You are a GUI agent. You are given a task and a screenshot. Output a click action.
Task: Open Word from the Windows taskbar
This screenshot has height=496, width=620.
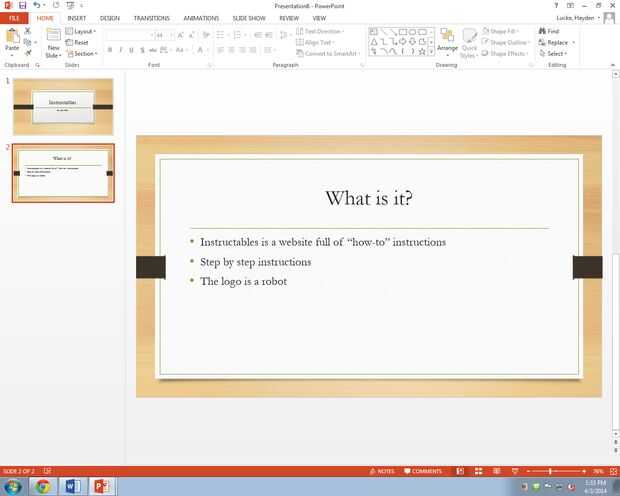[72, 486]
